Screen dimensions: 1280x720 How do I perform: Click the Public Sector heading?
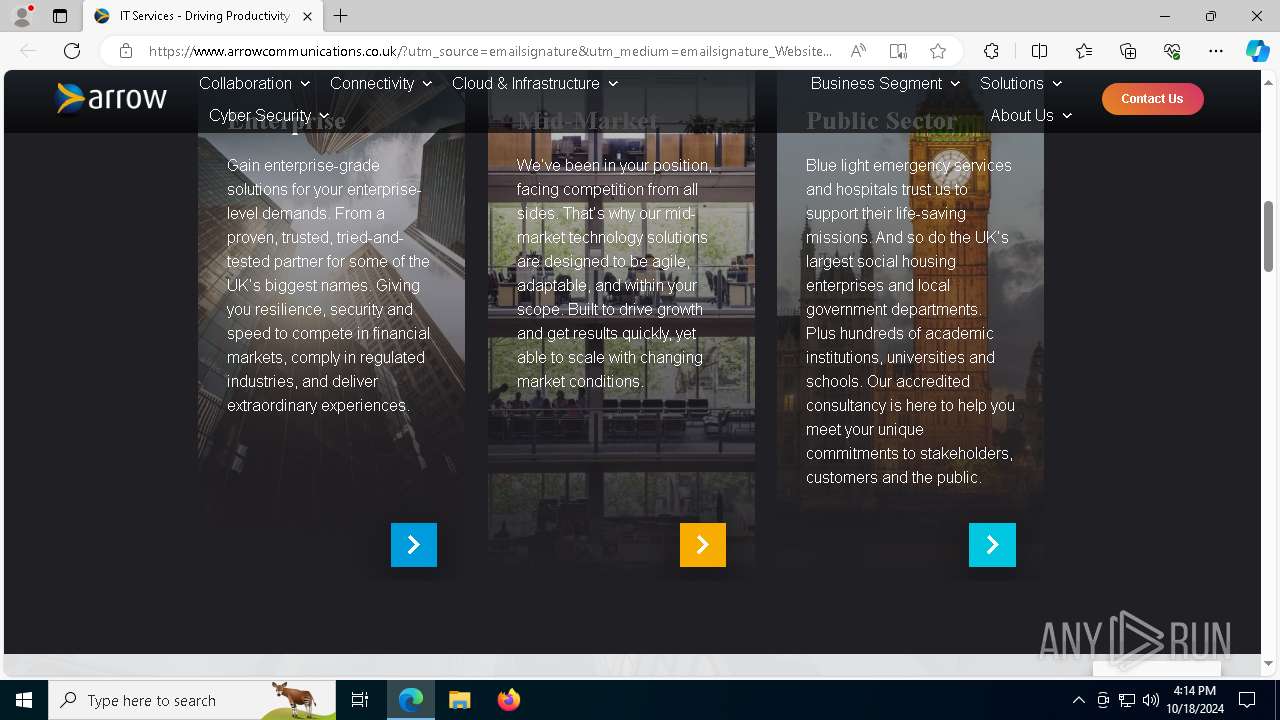pos(882,121)
